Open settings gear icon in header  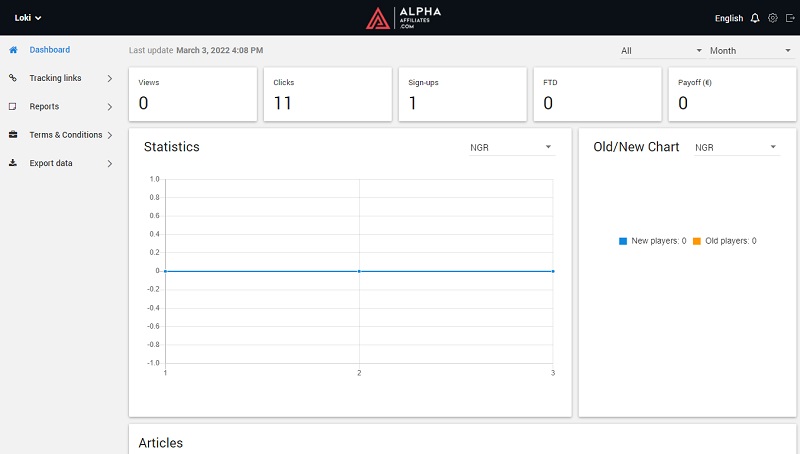[773, 18]
